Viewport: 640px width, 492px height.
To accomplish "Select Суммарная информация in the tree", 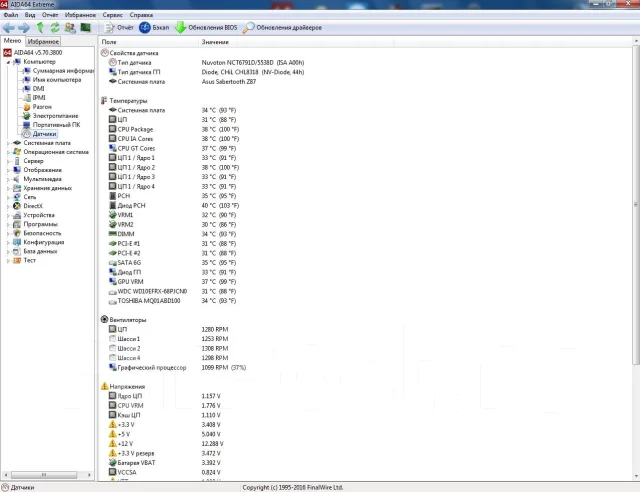I will click(x=63, y=71).
